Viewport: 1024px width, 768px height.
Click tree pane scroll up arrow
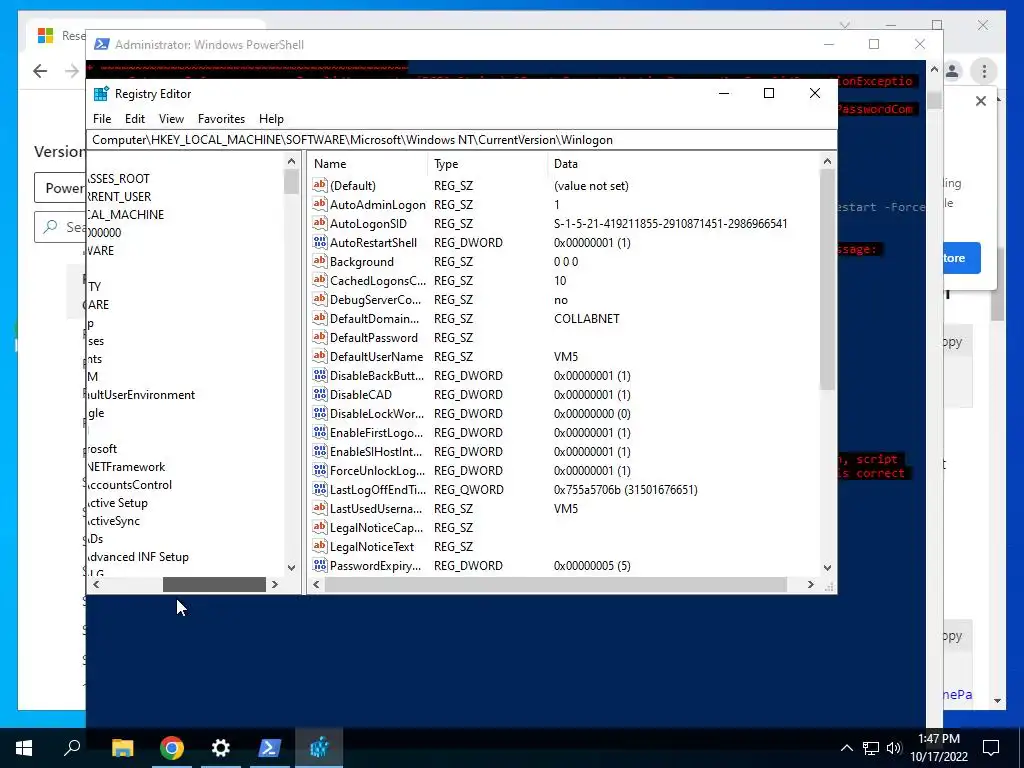pyautogui.click(x=291, y=161)
